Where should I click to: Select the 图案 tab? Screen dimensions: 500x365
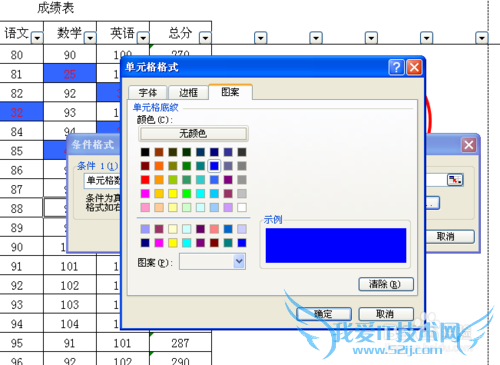[x=230, y=92]
